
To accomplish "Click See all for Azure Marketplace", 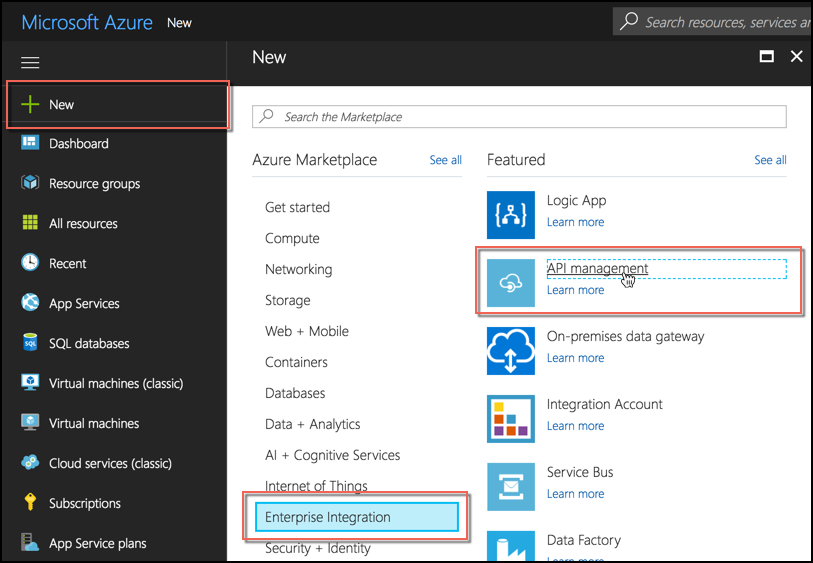I will point(445,160).
